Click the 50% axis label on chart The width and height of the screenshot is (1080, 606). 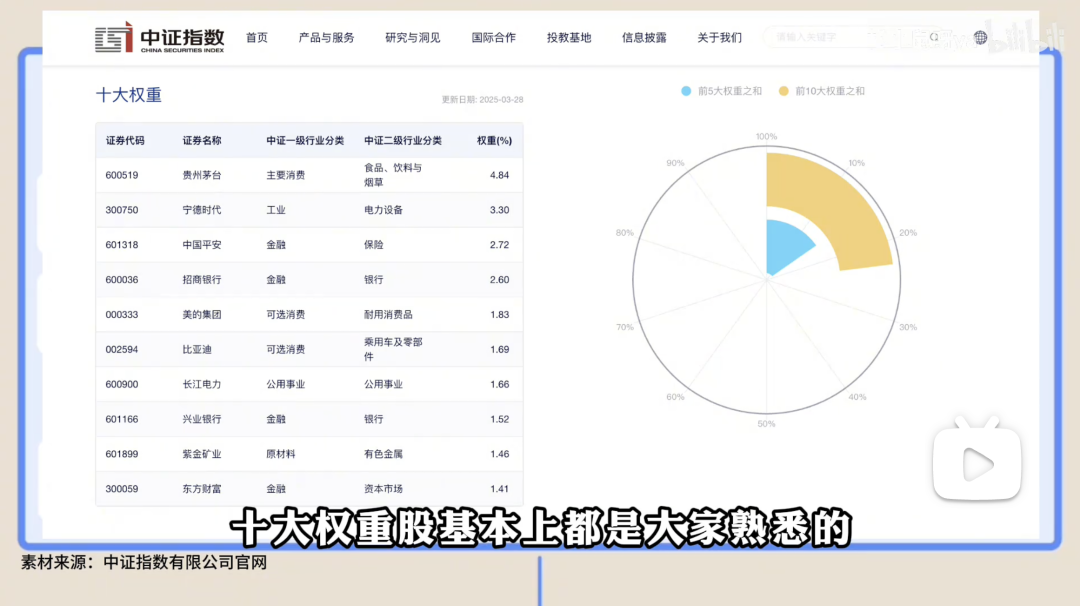pos(766,424)
